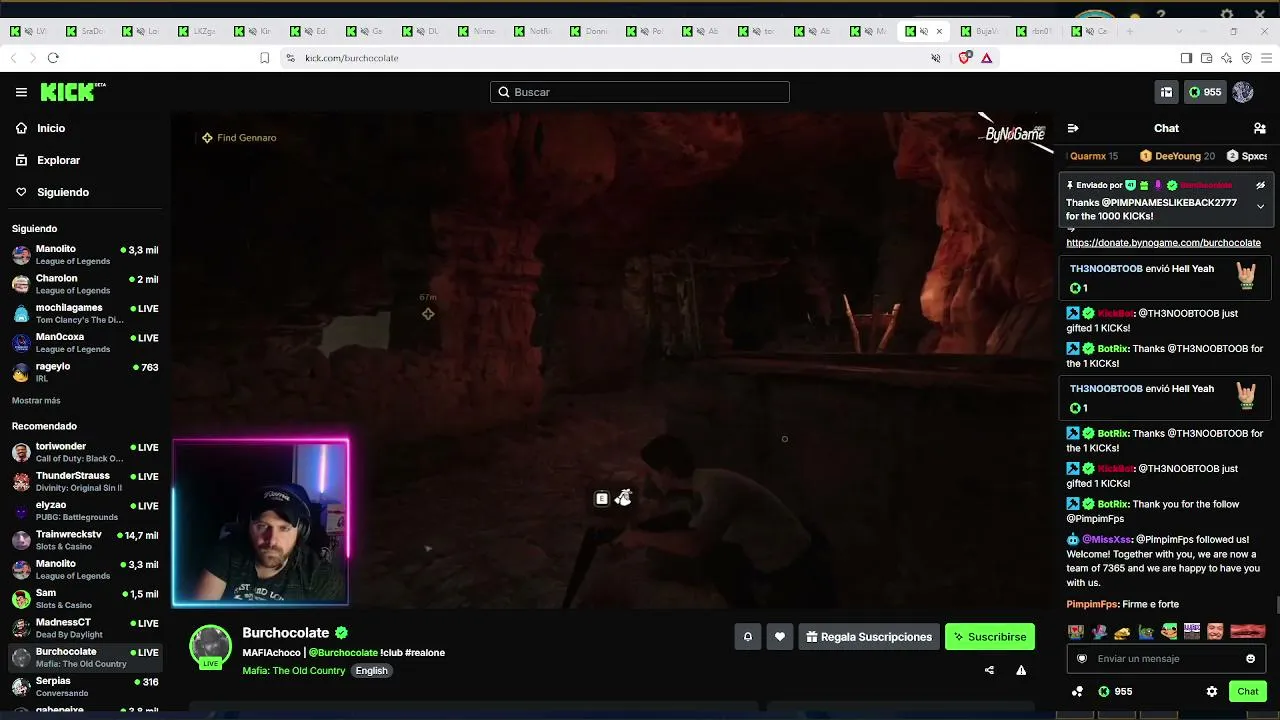Mute site audio in address bar
The height and width of the screenshot is (720, 1280).
pos(936,58)
